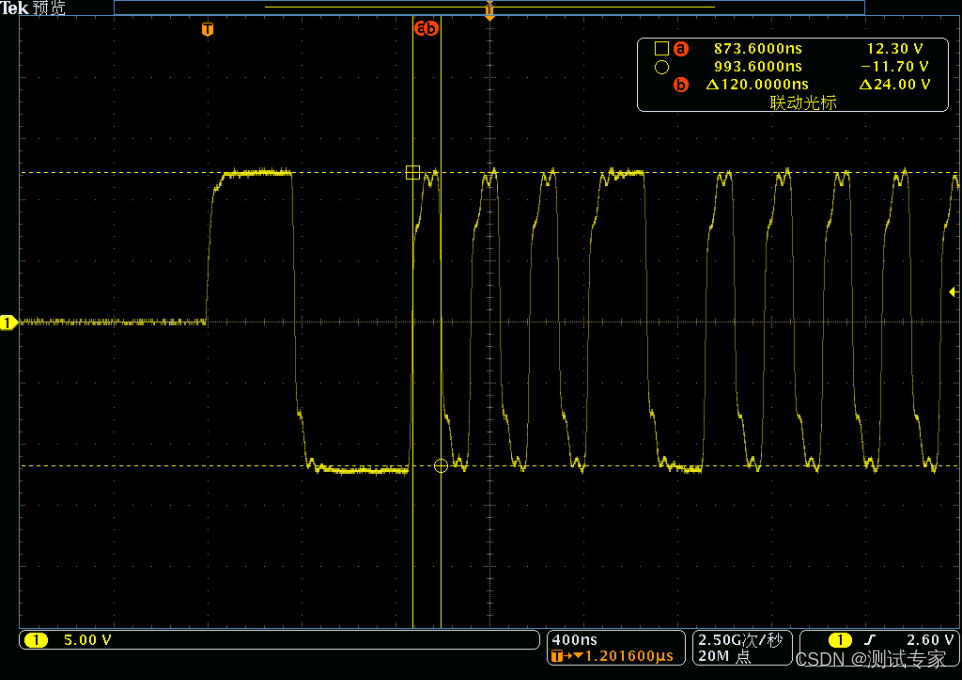Click the Tek logo
962x680 pixels.
point(15,7)
